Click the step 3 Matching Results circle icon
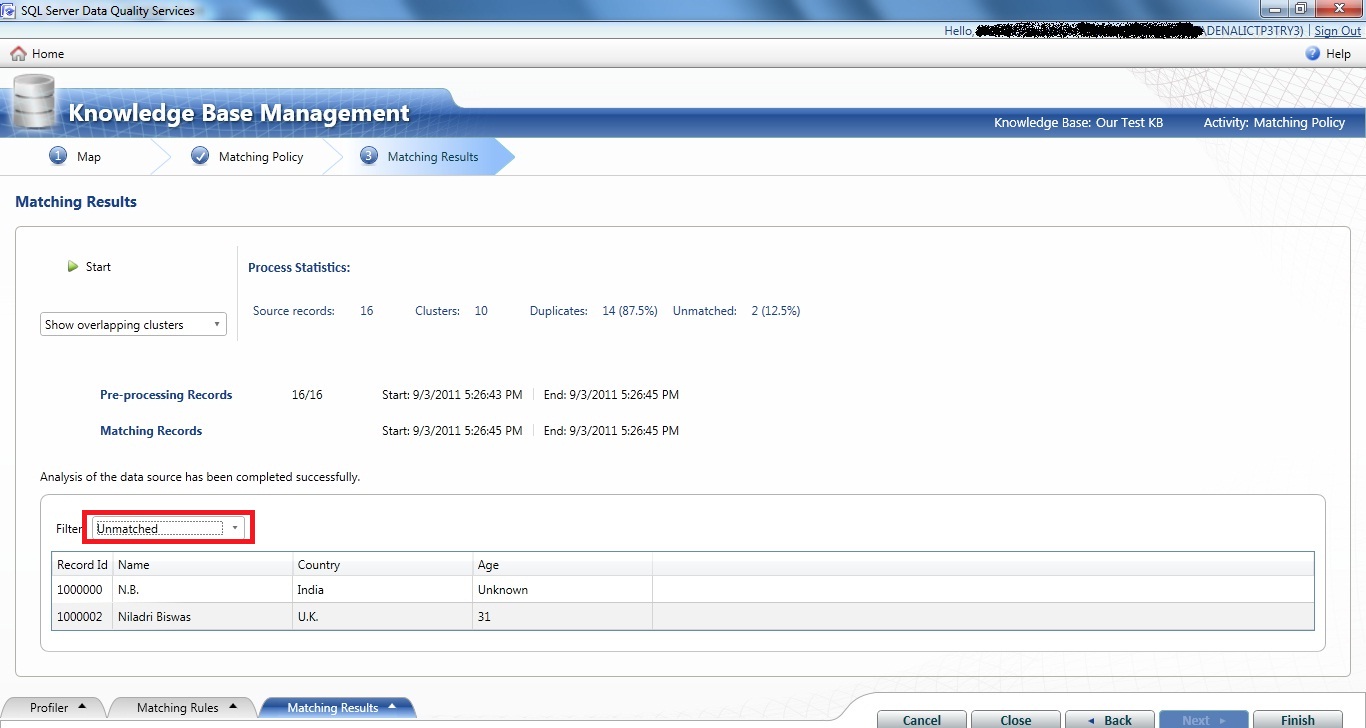 point(370,156)
